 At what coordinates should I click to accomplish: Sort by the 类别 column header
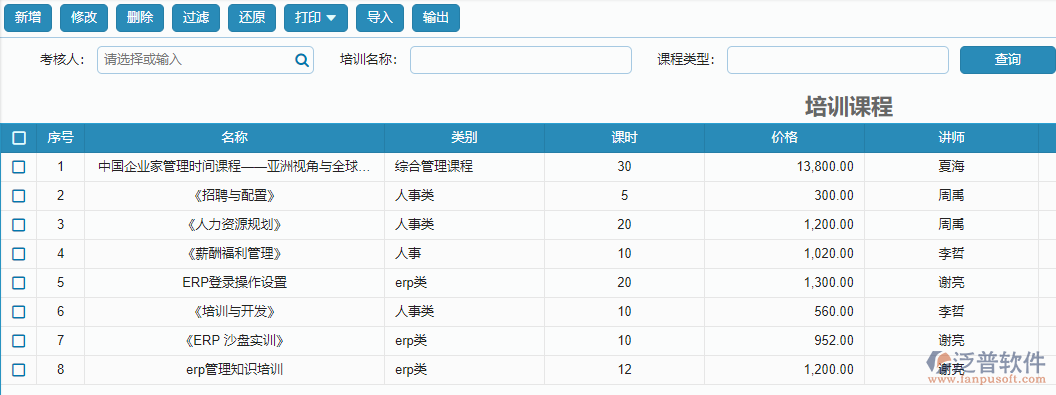(x=464, y=138)
